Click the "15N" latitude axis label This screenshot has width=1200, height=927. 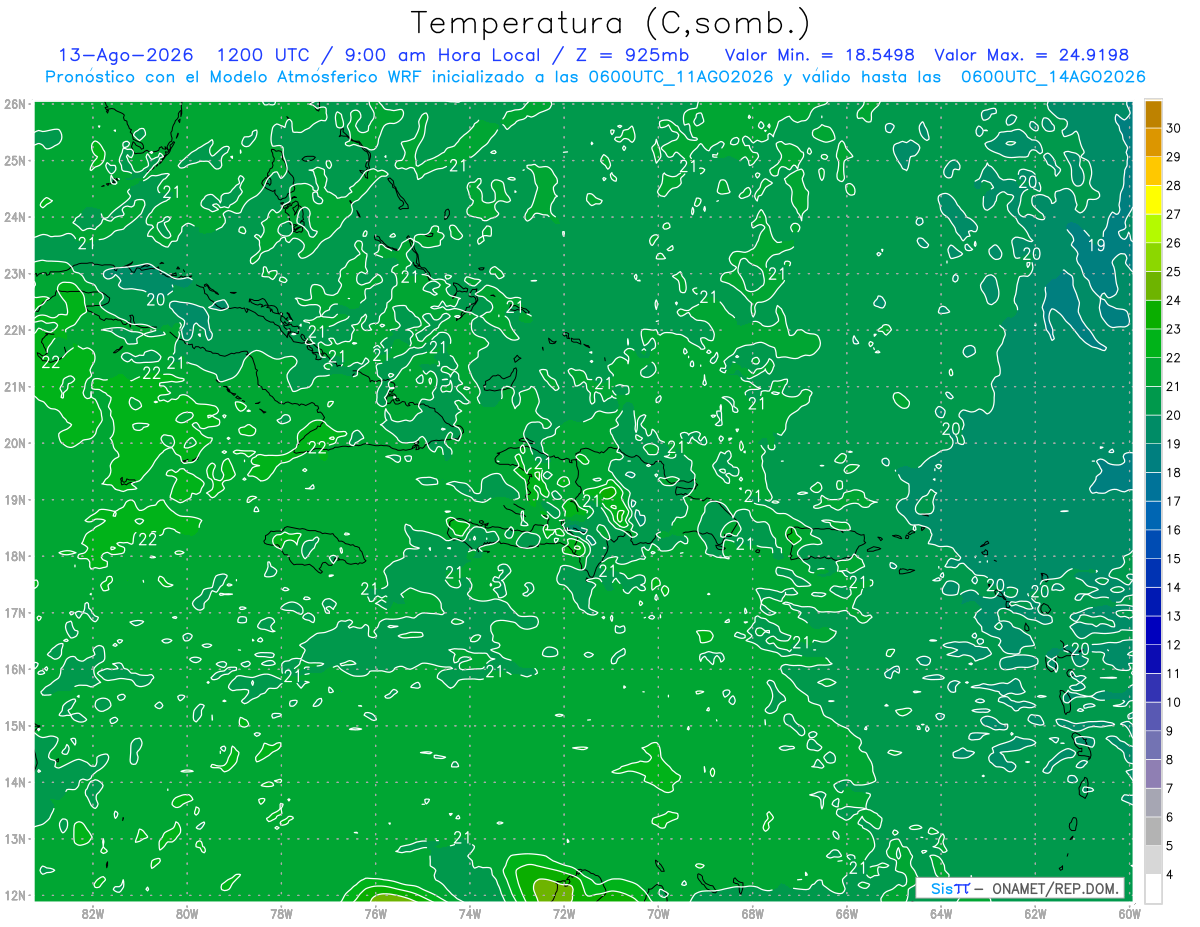[15, 725]
